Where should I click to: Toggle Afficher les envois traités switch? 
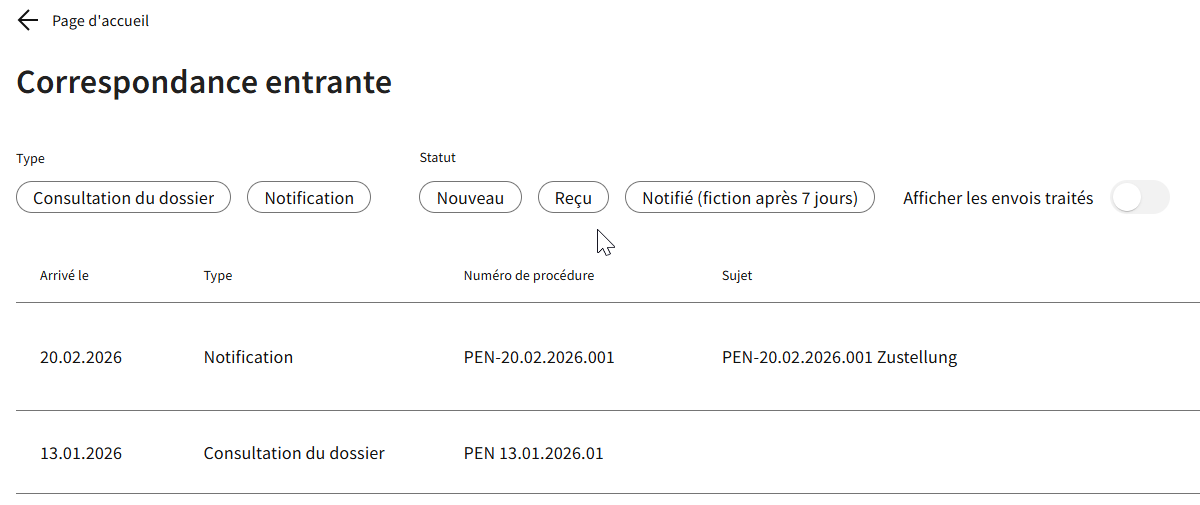pos(1140,198)
